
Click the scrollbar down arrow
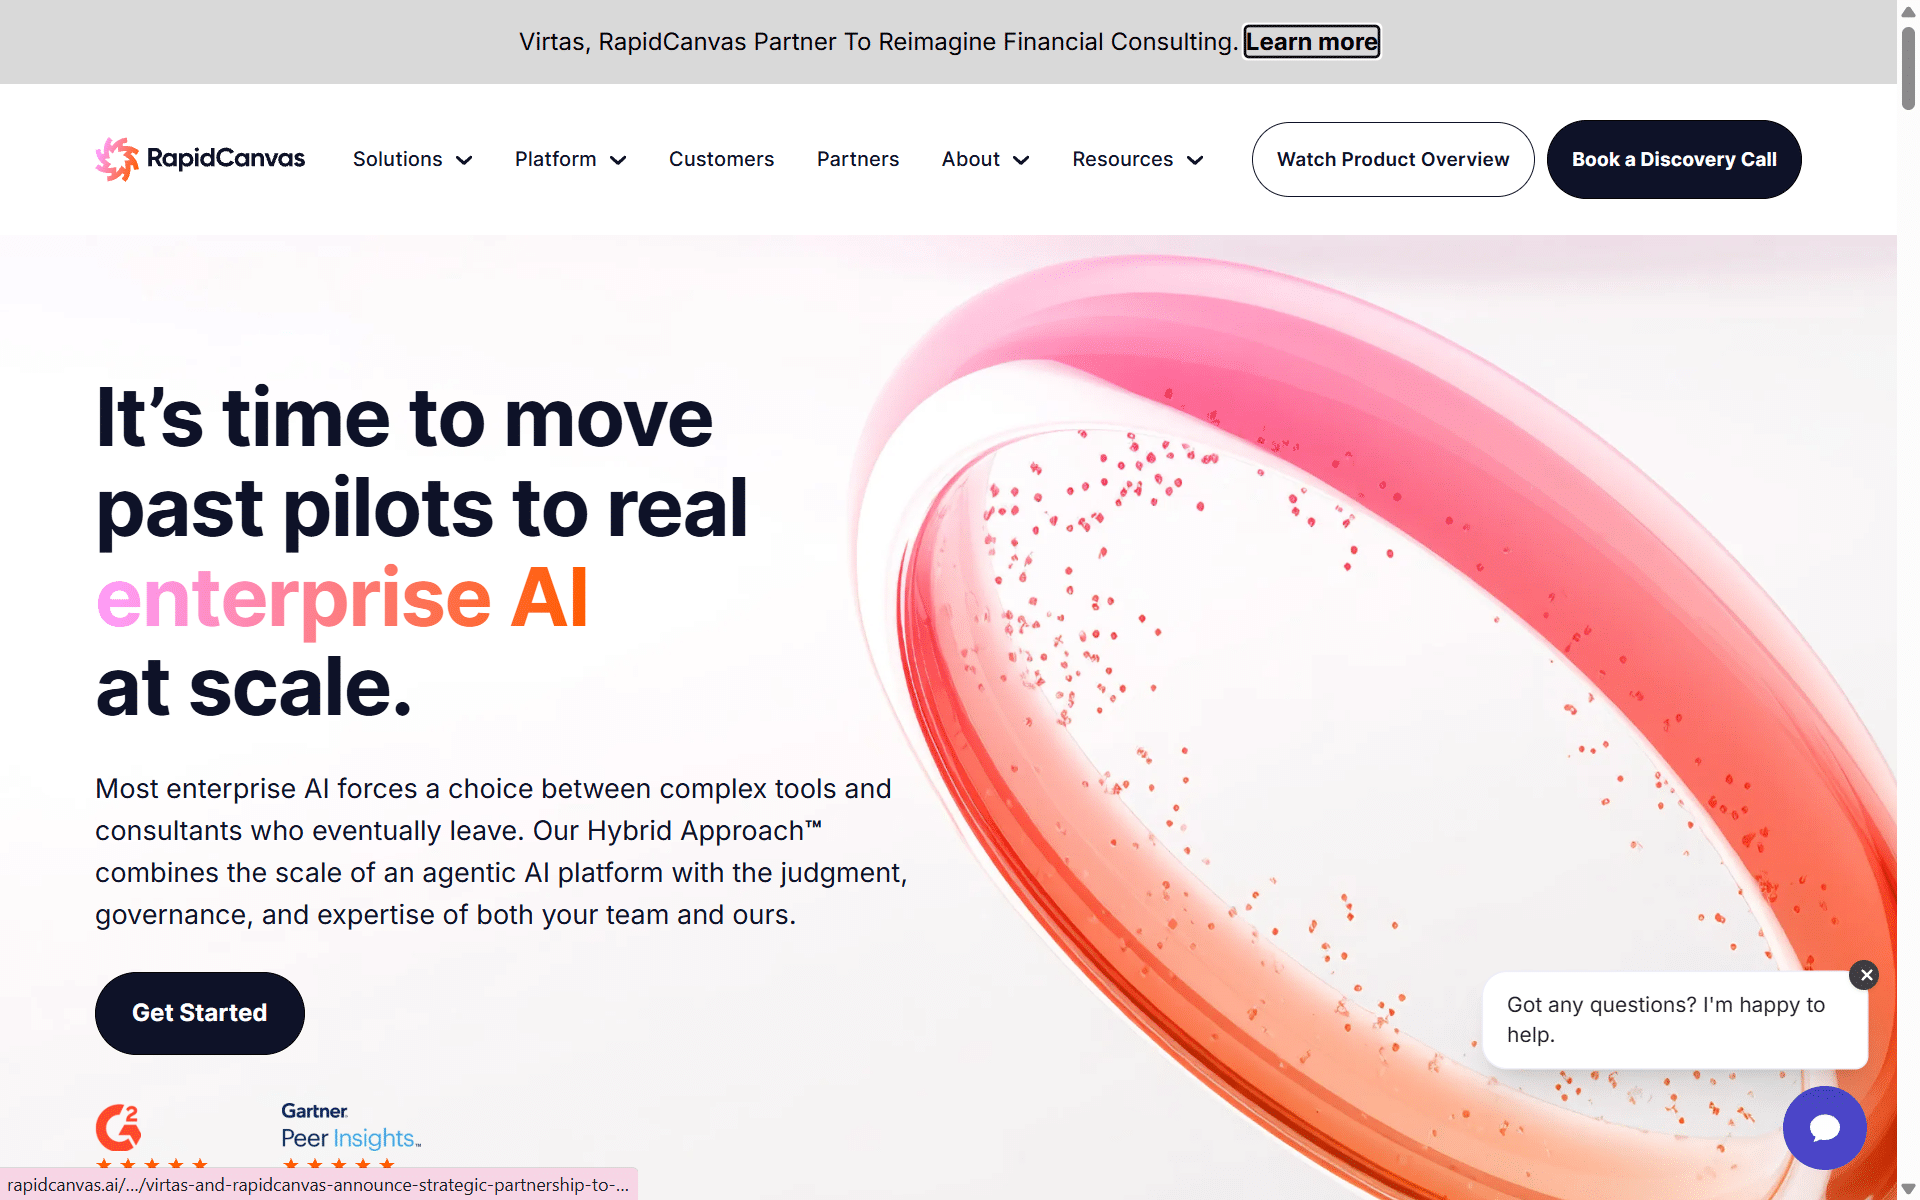[1908, 1189]
